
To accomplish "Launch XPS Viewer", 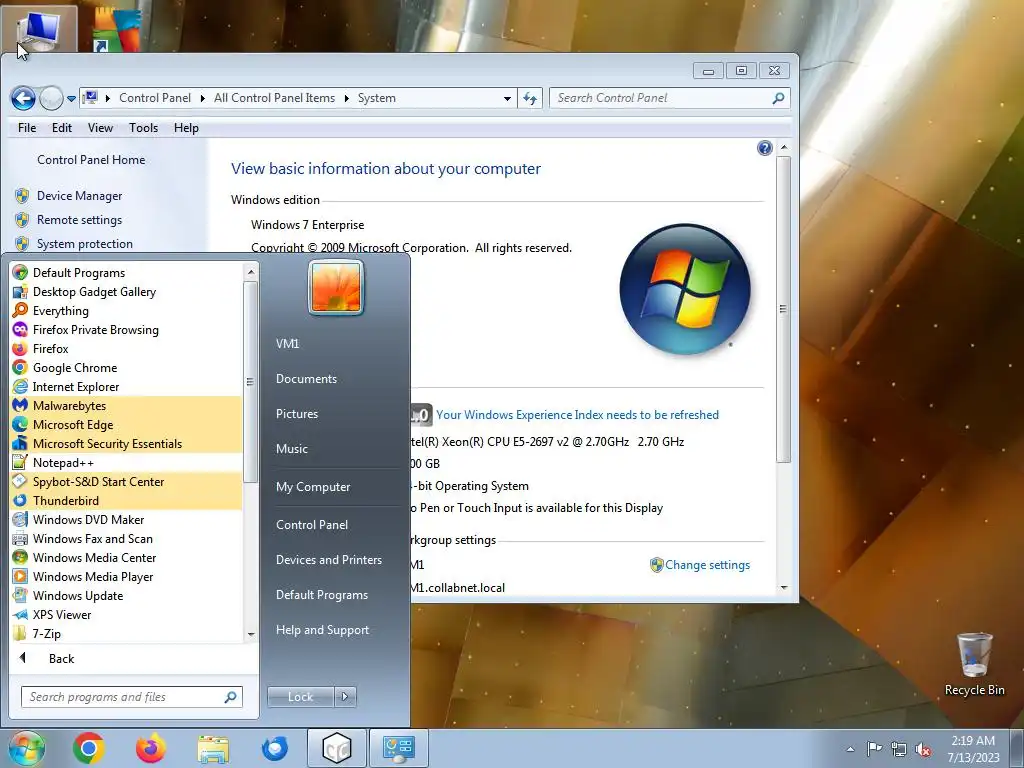I will pyautogui.click(x=126, y=615).
